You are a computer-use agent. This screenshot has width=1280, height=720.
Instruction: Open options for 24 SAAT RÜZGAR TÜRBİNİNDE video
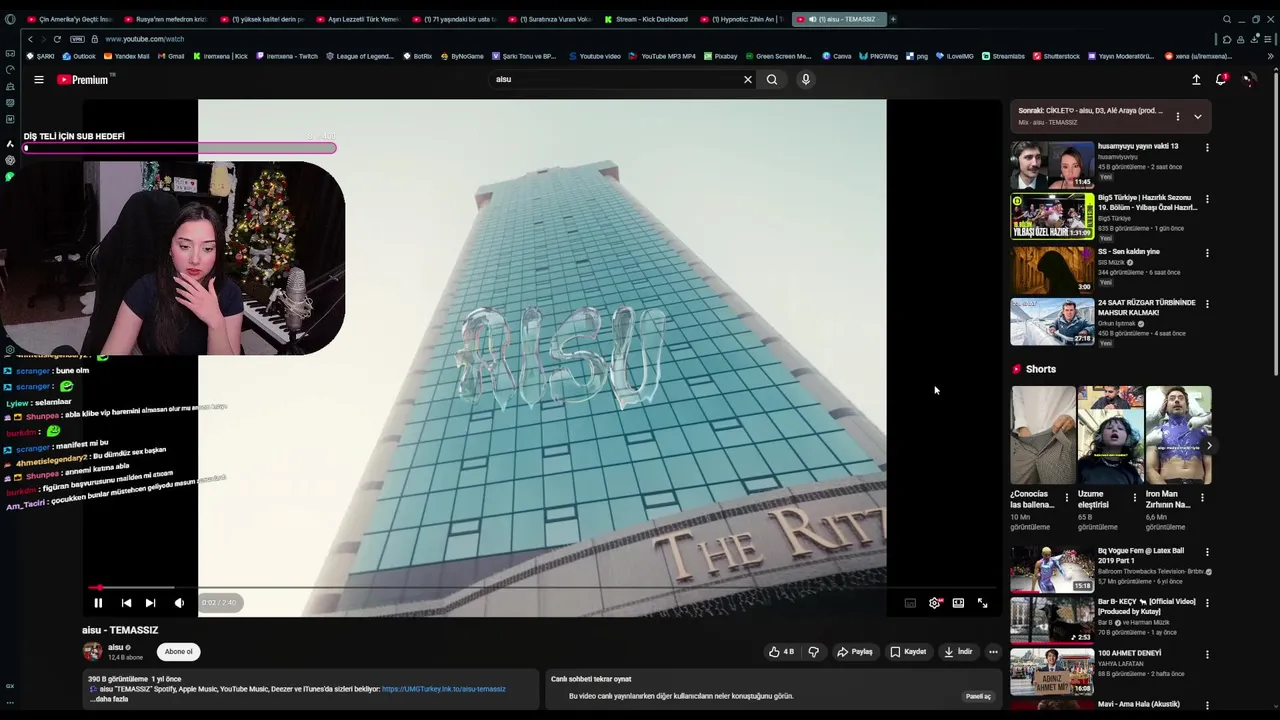click(x=1207, y=304)
